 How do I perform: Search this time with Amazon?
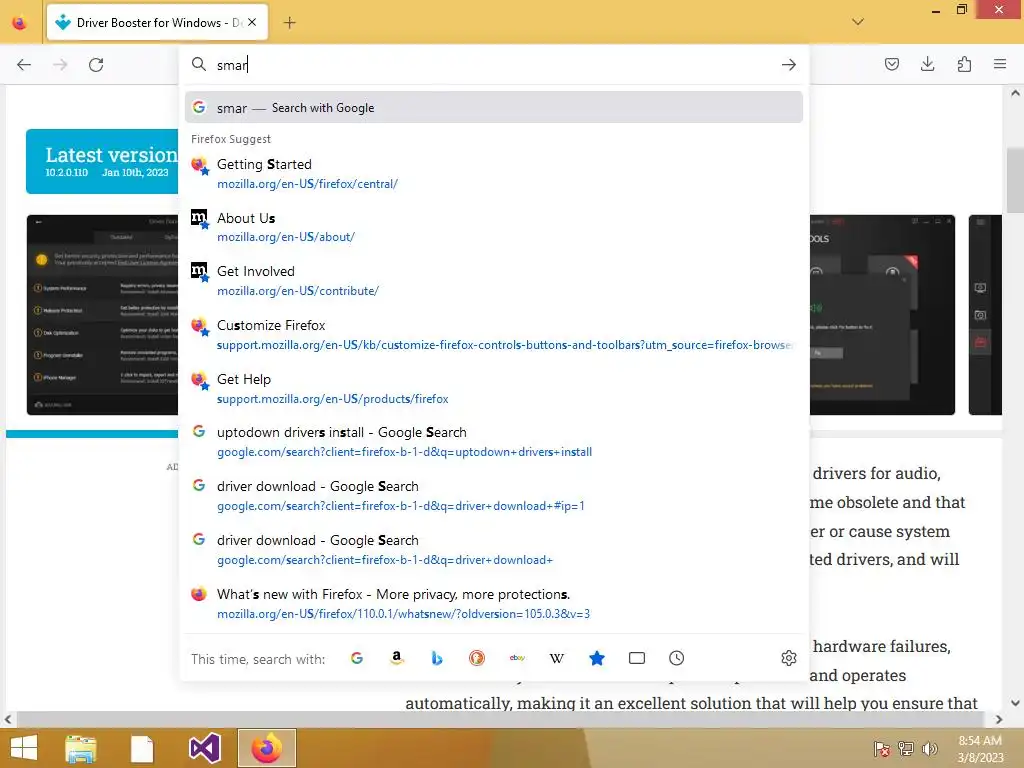click(x=396, y=658)
